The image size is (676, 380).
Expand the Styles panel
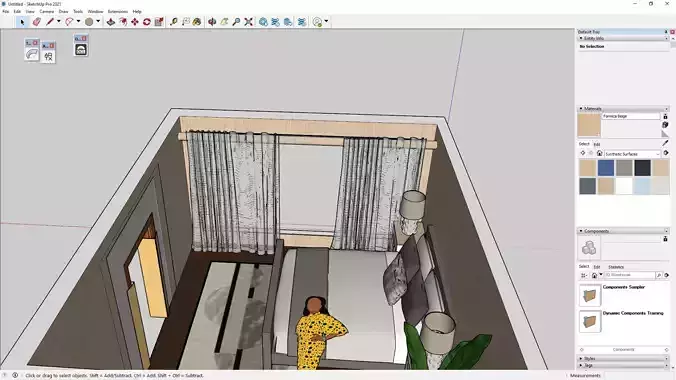[x=581, y=358]
